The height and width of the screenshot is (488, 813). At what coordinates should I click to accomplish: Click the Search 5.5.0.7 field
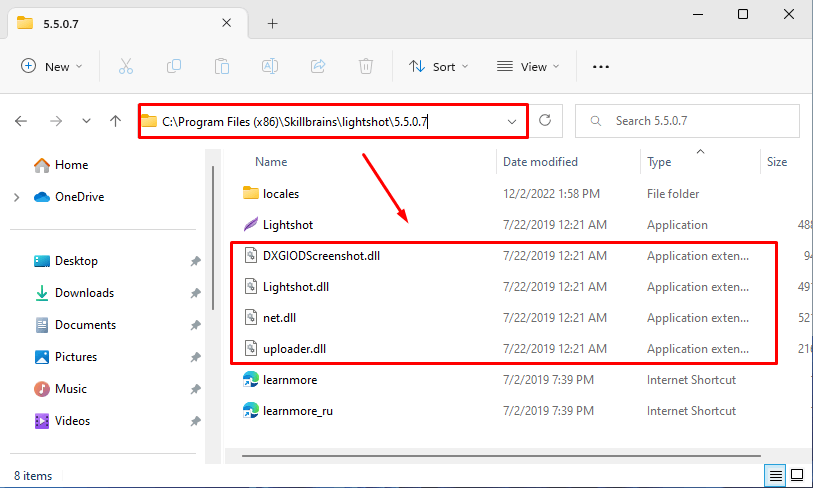click(x=687, y=121)
